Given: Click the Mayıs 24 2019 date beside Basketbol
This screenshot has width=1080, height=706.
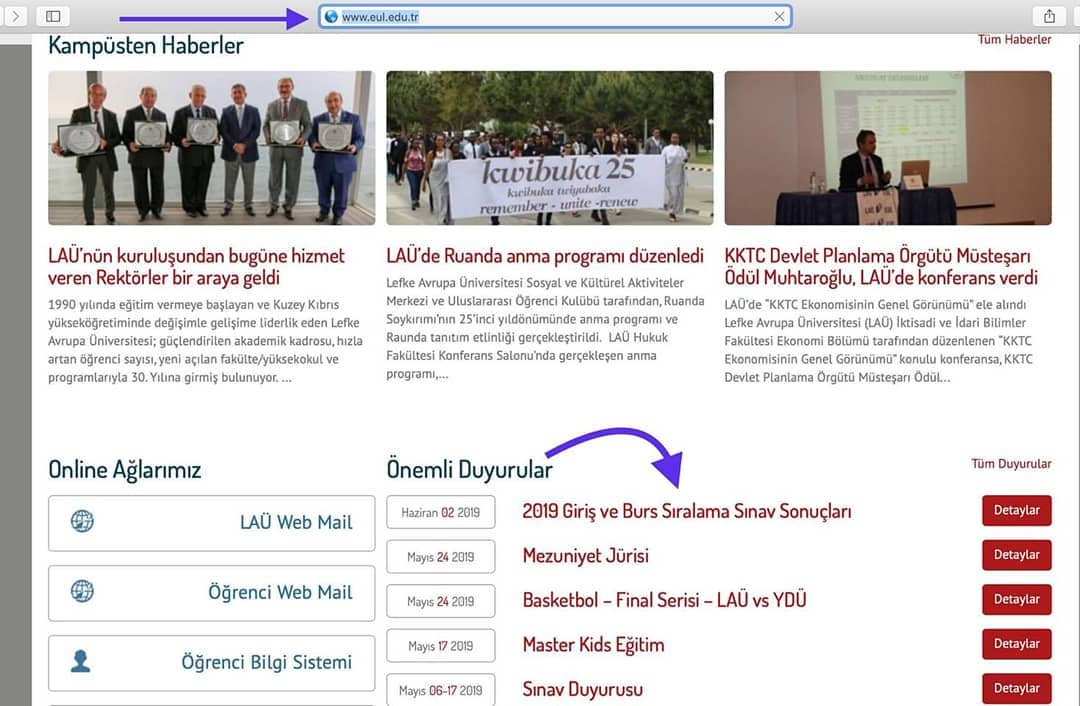Looking at the screenshot, I should point(441,601).
